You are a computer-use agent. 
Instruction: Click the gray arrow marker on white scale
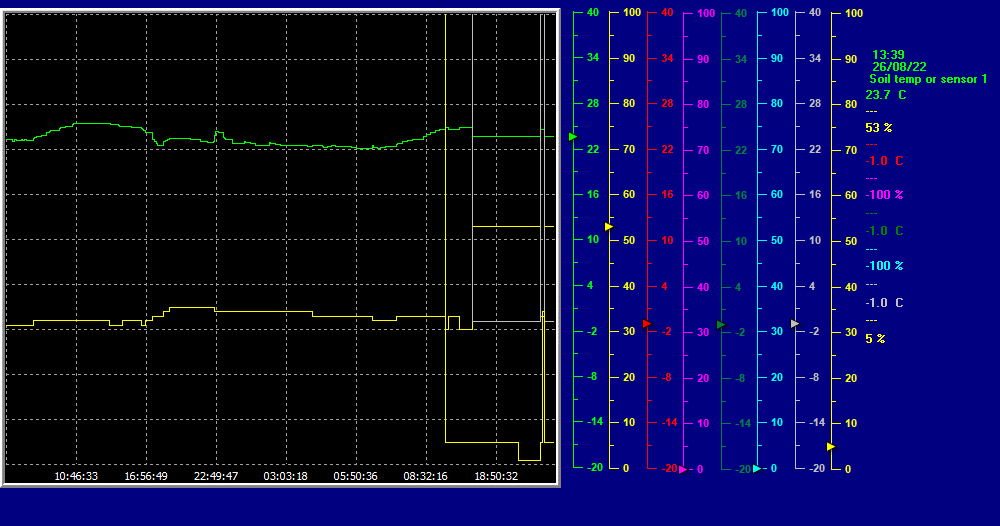pyautogui.click(x=794, y=323)
